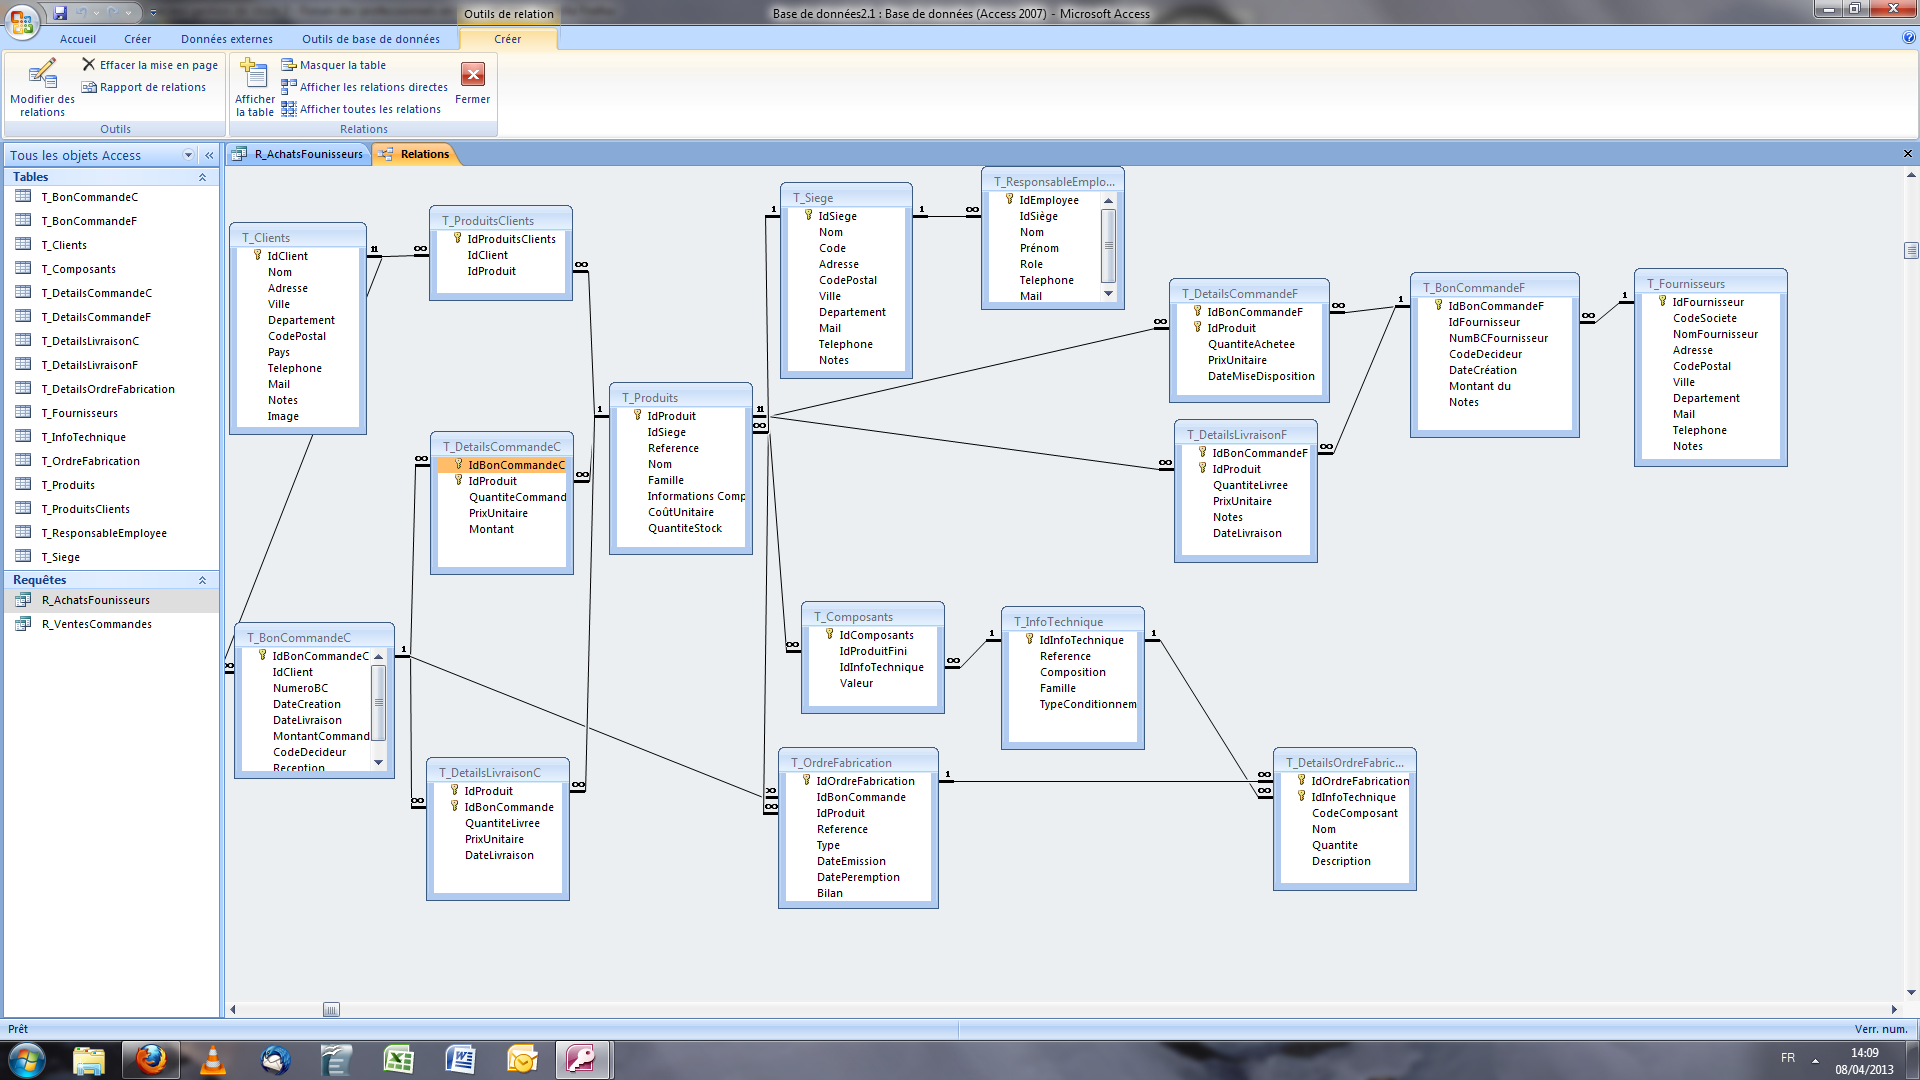Viewport: 1920px width, 1080px height.
Task: Collapse the Requêtes group
Action: 202,580
